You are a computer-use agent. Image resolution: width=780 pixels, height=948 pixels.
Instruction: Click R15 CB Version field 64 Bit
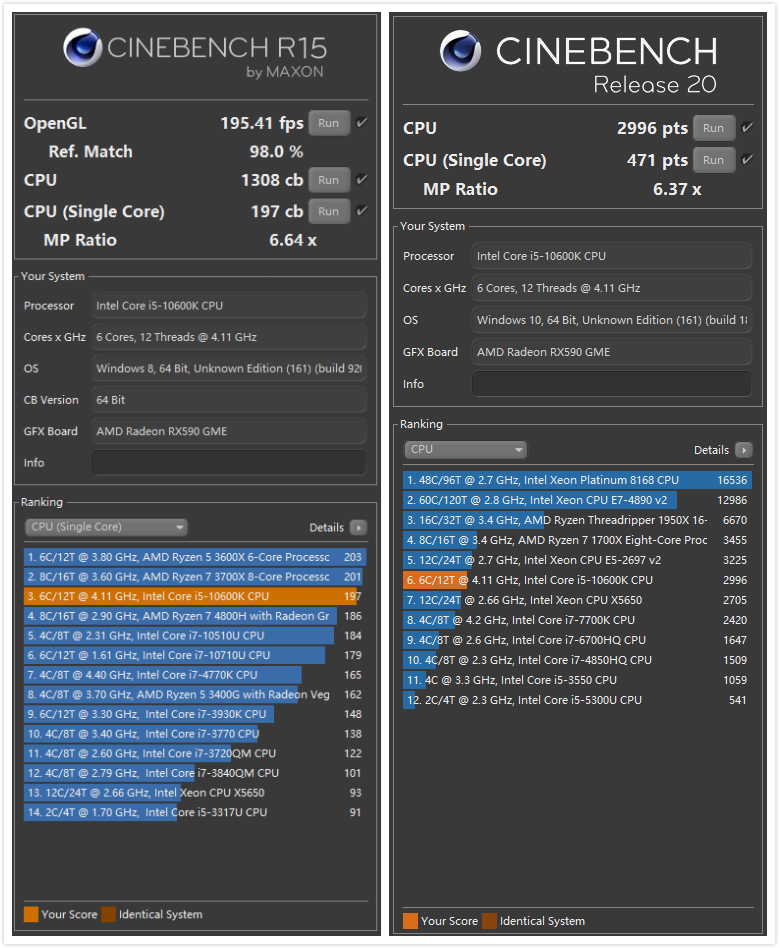[x=229, y=400]
